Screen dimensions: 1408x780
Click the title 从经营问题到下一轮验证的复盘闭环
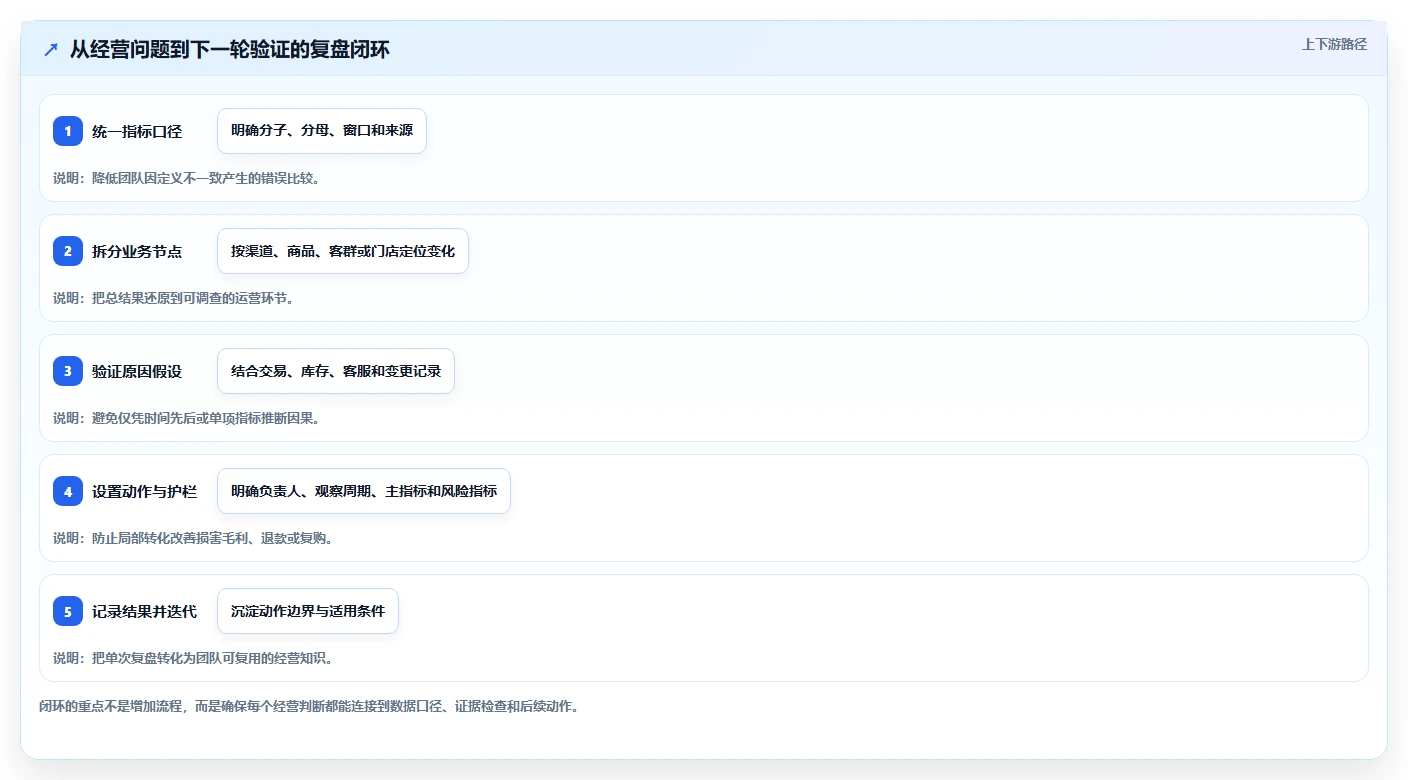coord(229,50)
